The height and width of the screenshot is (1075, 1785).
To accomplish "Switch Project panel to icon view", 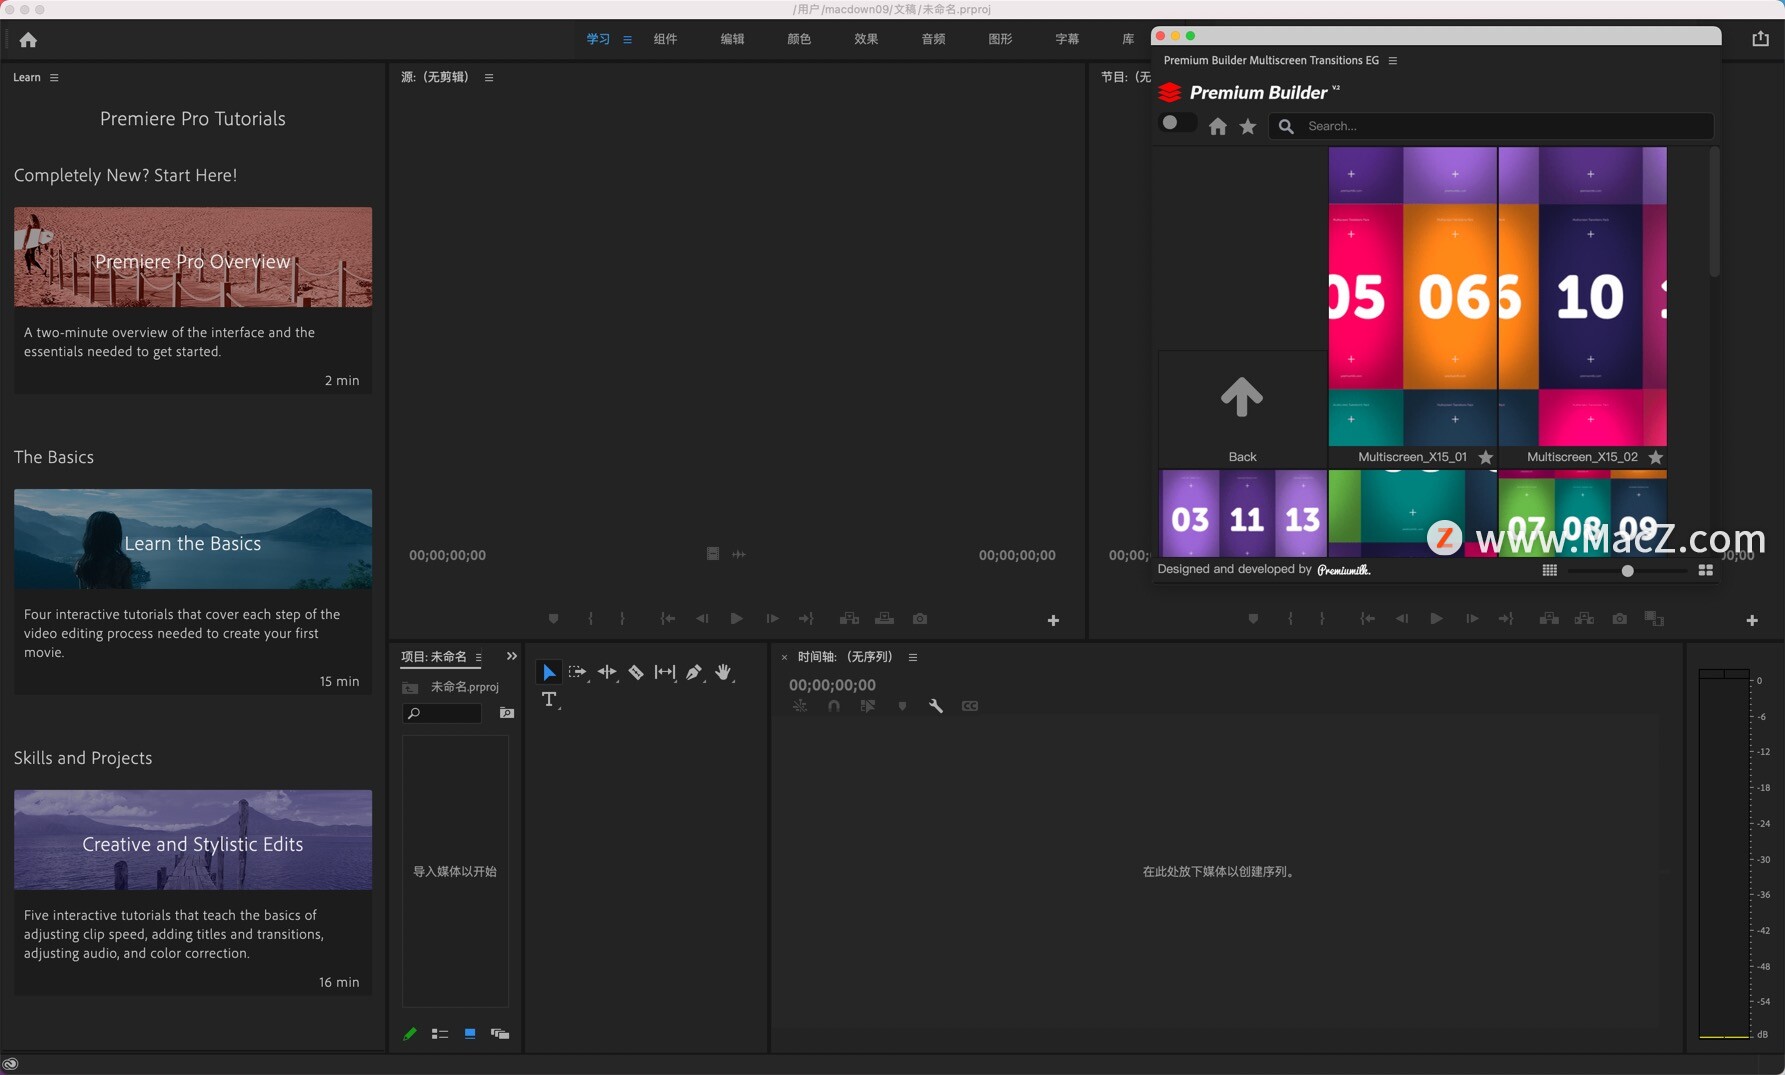I will point(470,1034).
